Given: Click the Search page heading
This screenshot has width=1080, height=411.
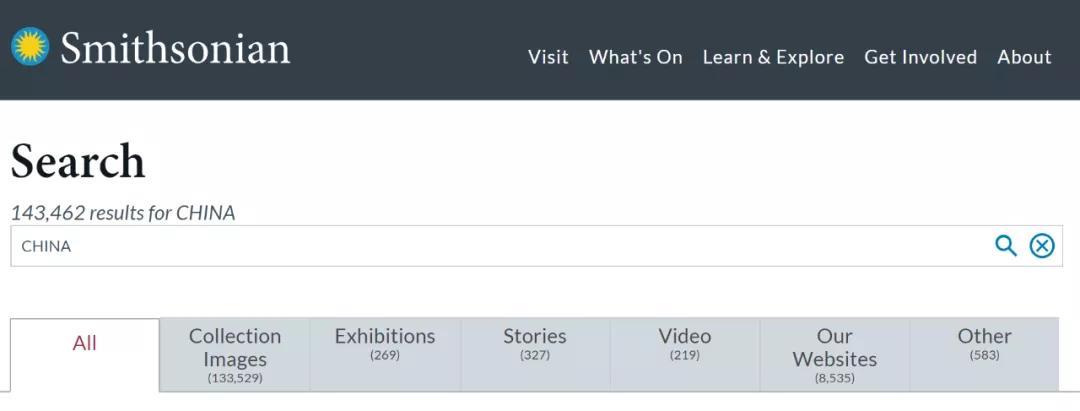Looking at the screenshot, I should click(78, 162).
